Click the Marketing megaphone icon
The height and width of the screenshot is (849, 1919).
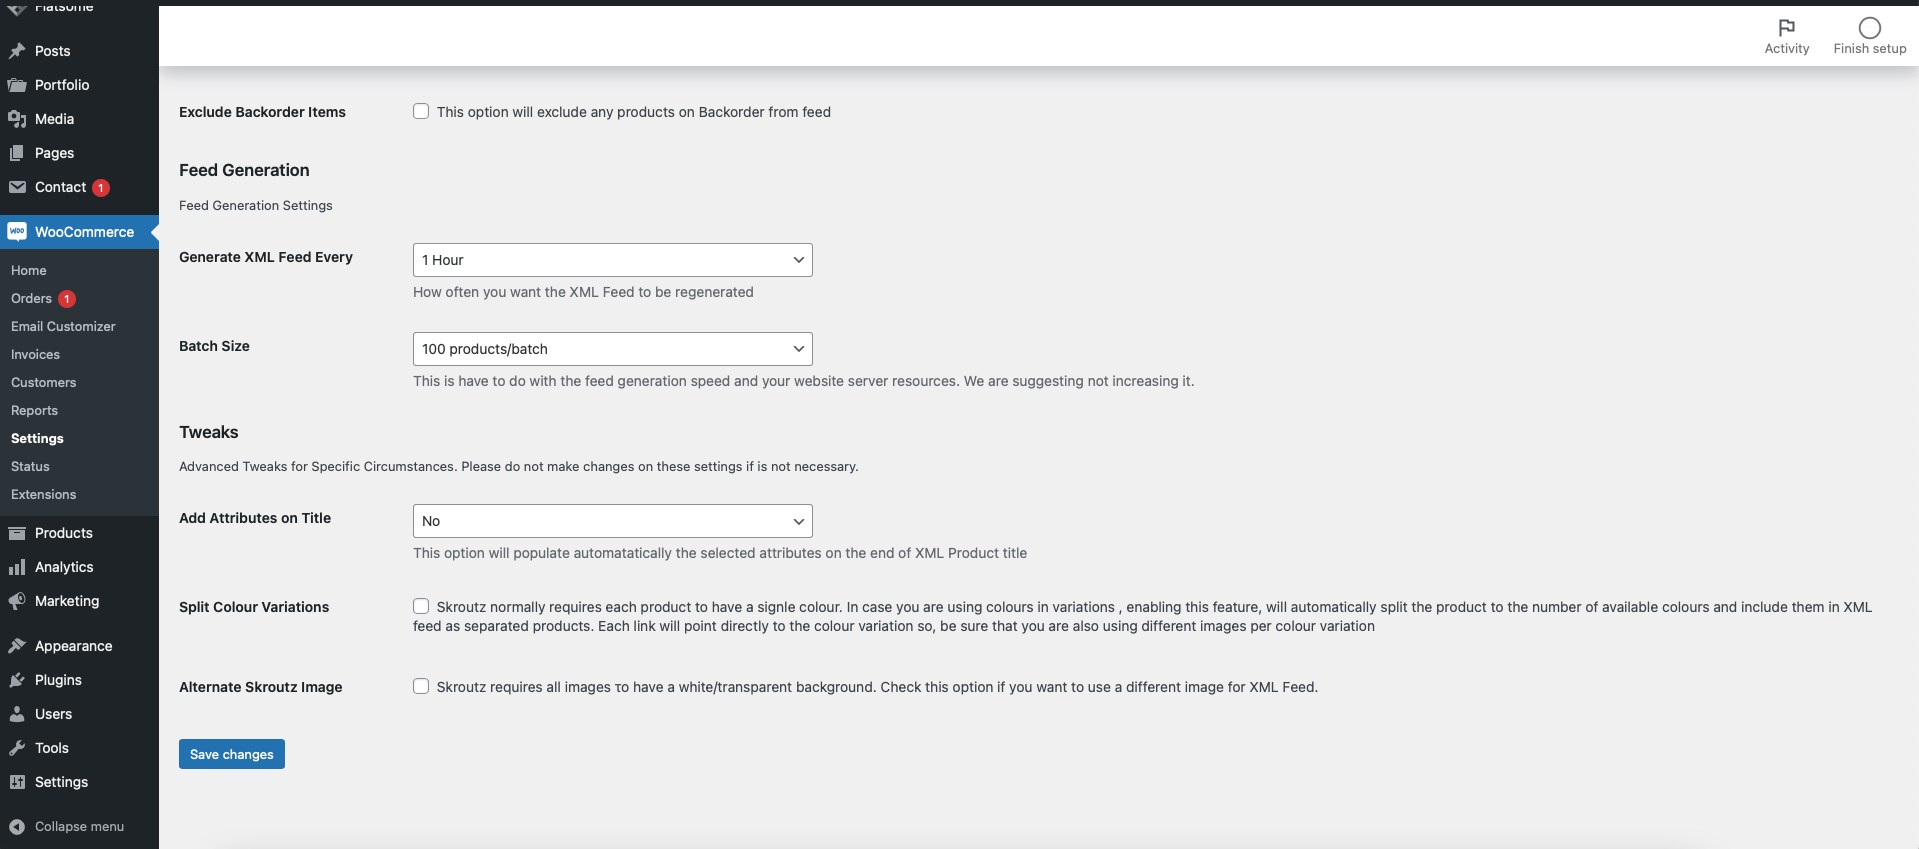(17, 601)
